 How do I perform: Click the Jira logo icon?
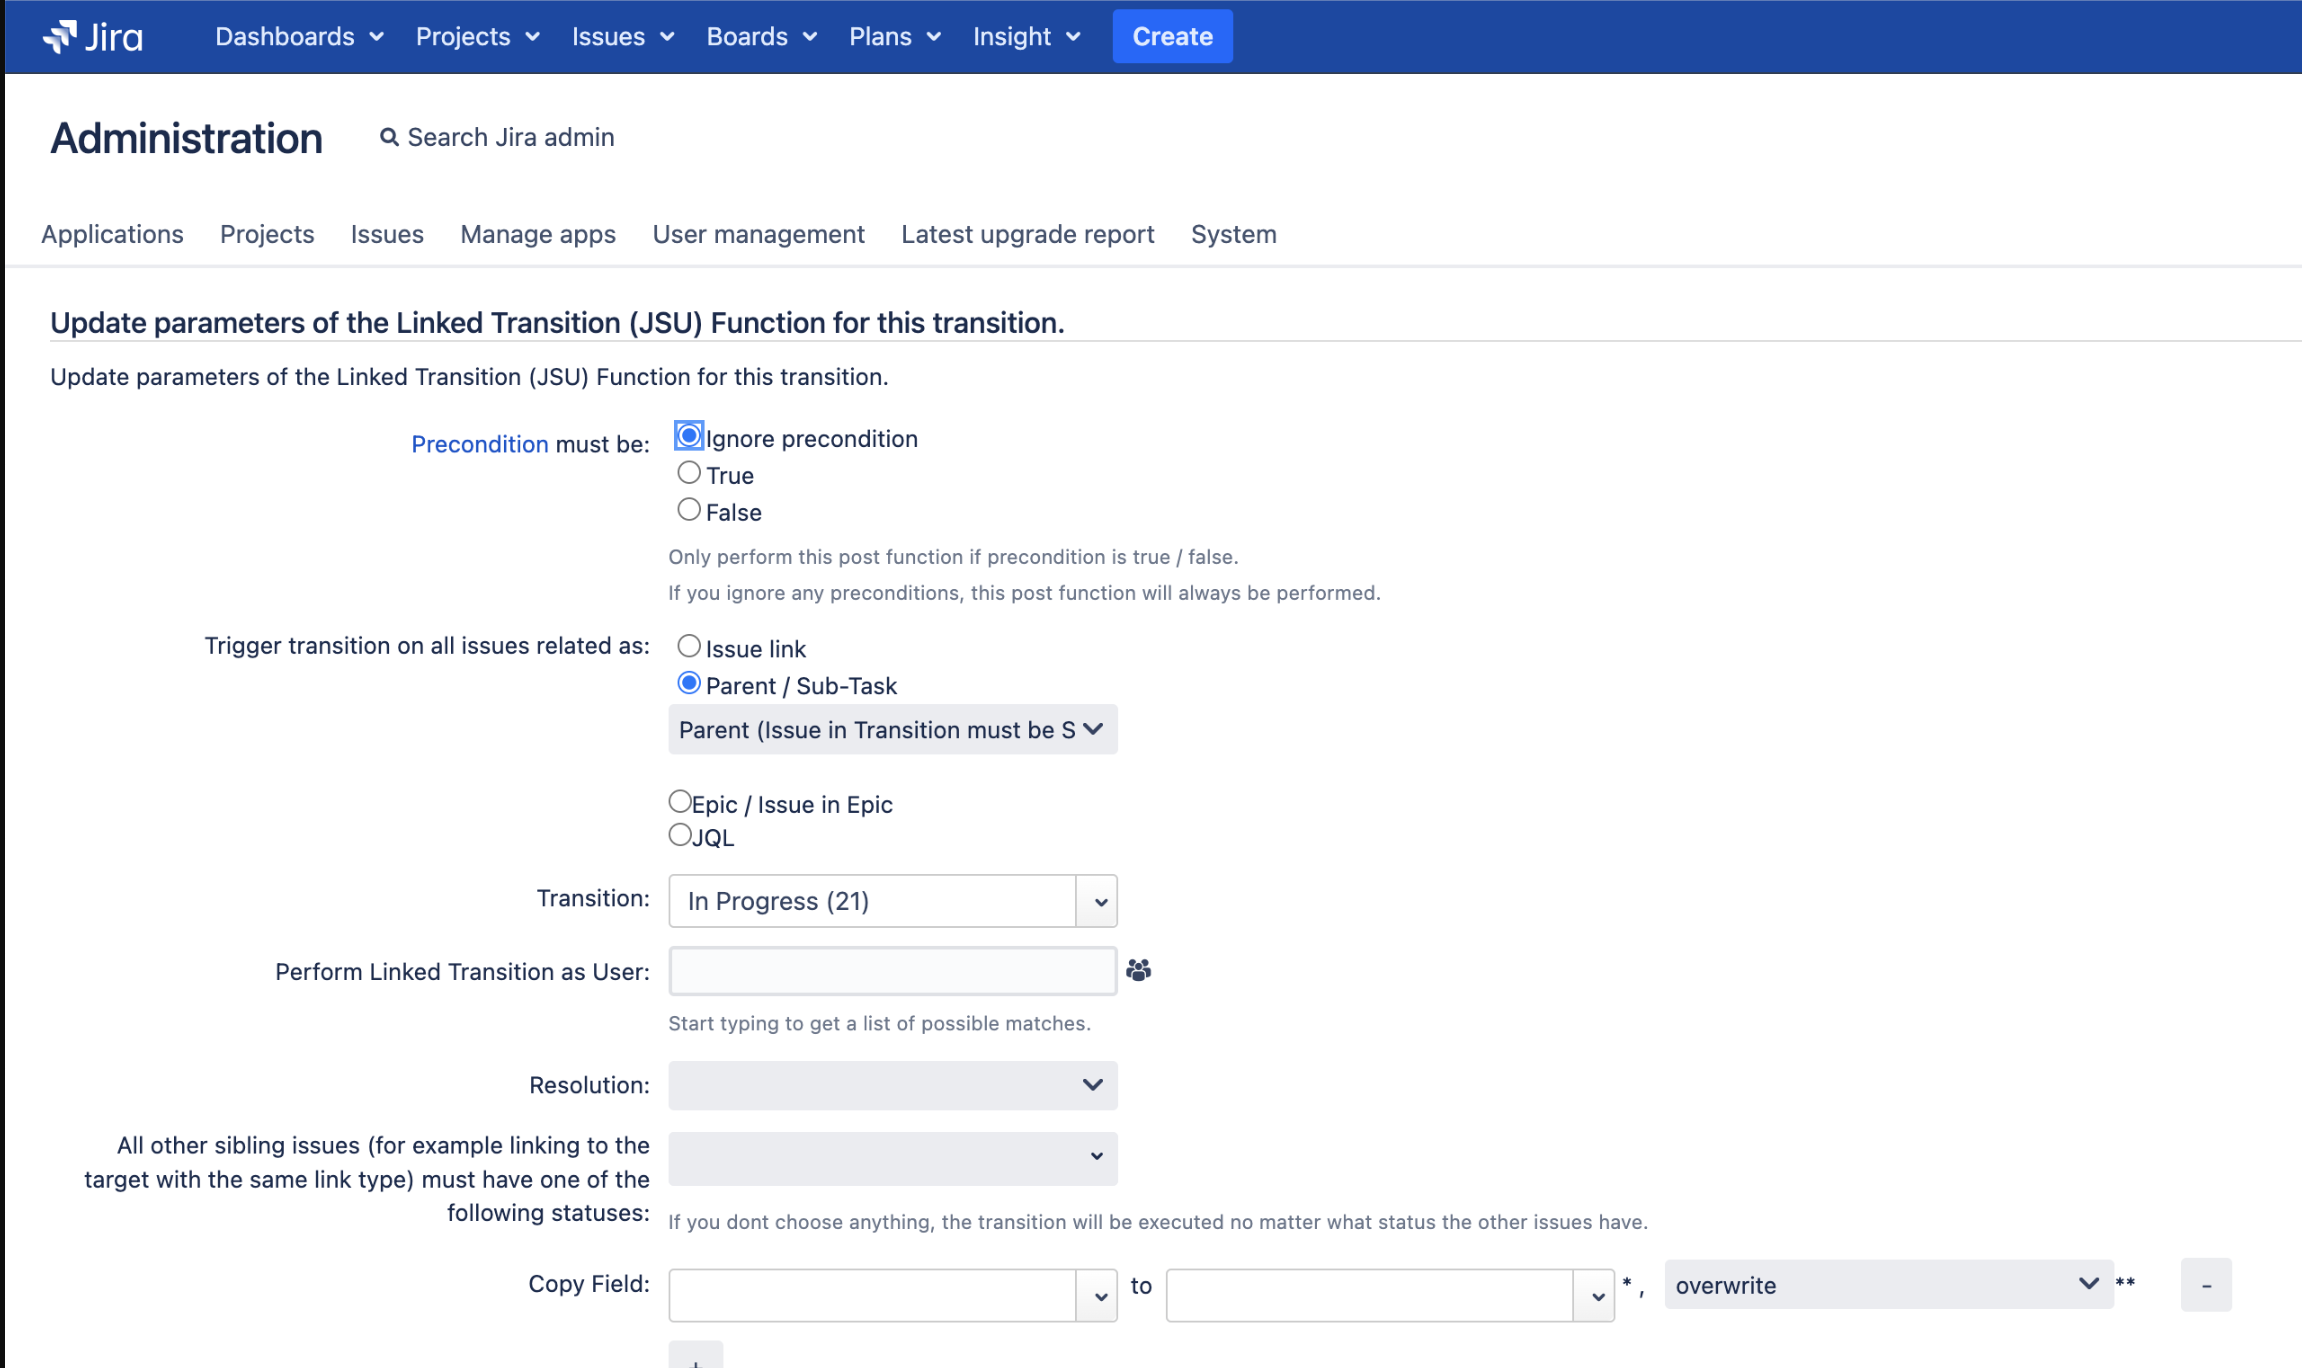tap(60, 37)
